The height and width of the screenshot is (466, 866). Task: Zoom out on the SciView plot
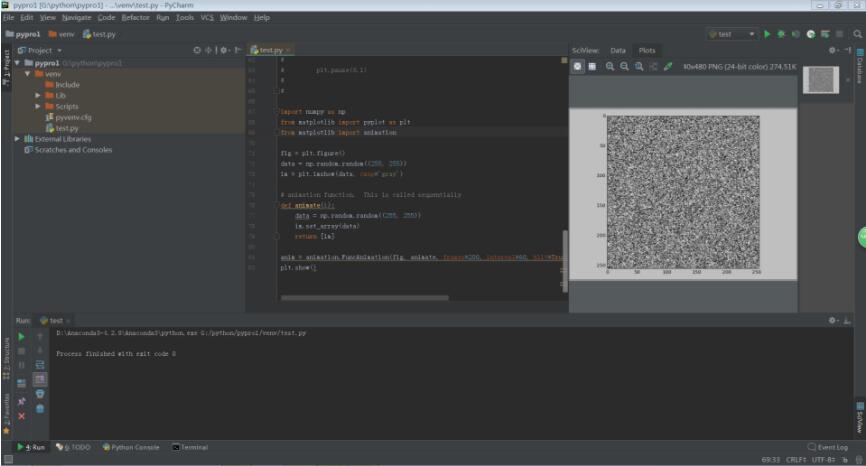[x=624, y=66]
